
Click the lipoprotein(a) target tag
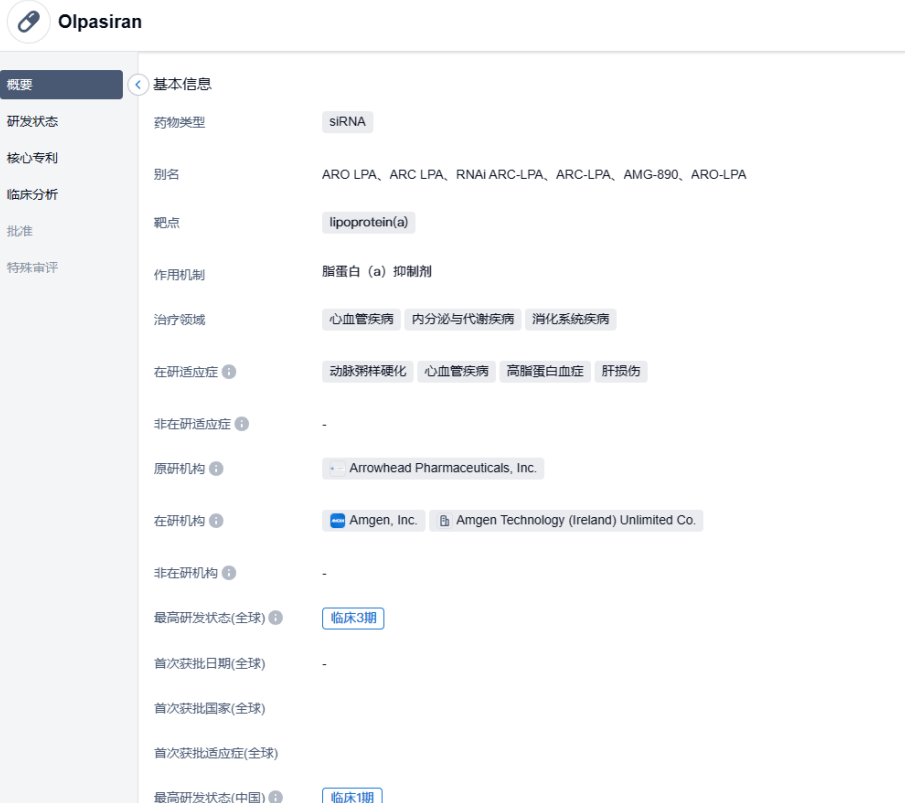click(x=368, y=222)
